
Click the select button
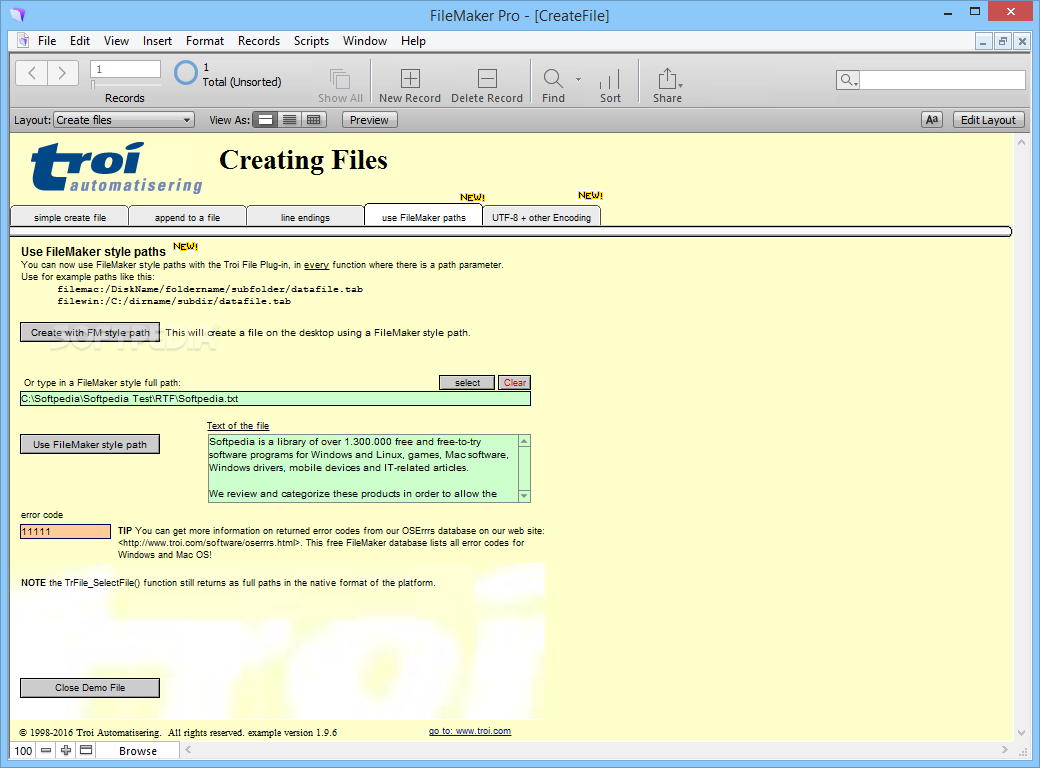coord(467,383)
